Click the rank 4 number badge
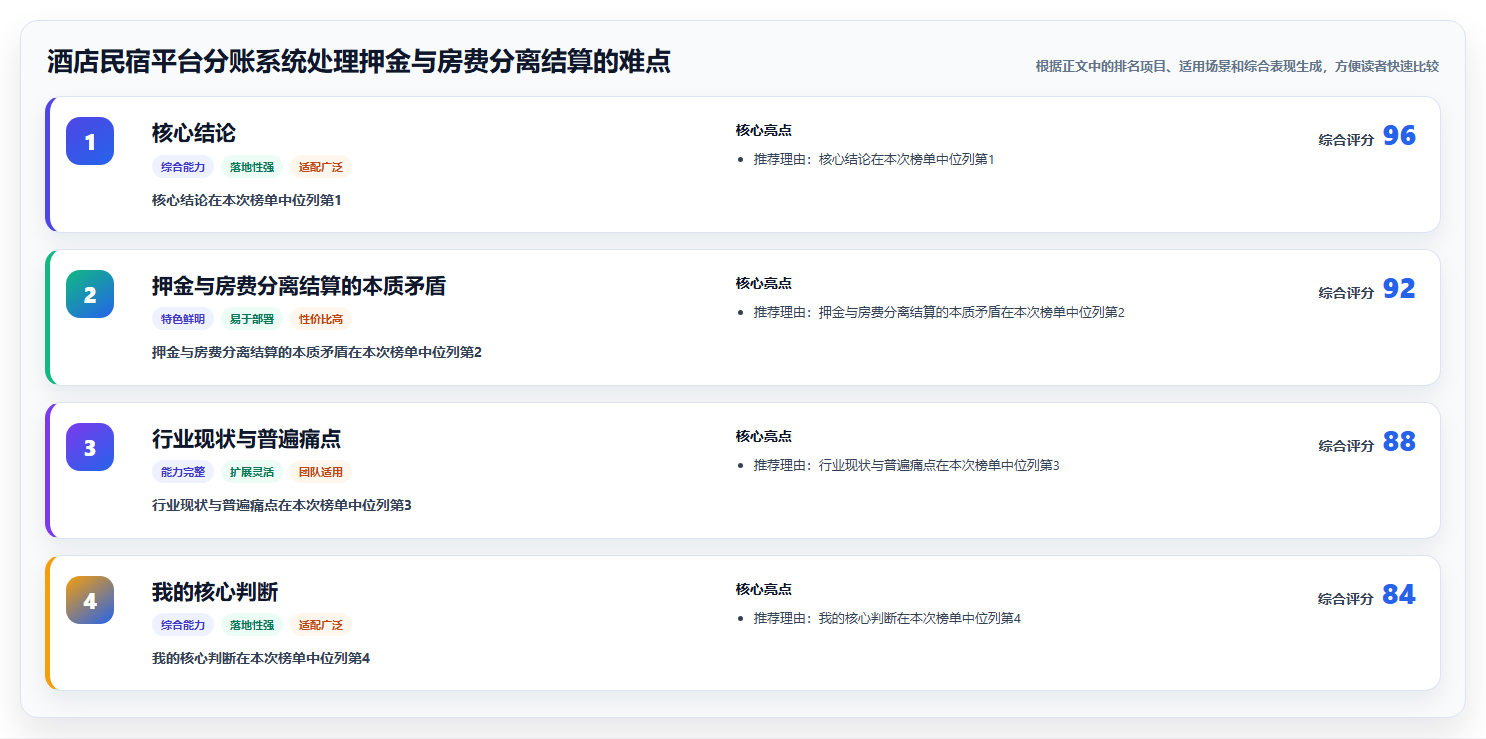The image size is (1486, 739). pyautogui.click(x=90, y=600)
